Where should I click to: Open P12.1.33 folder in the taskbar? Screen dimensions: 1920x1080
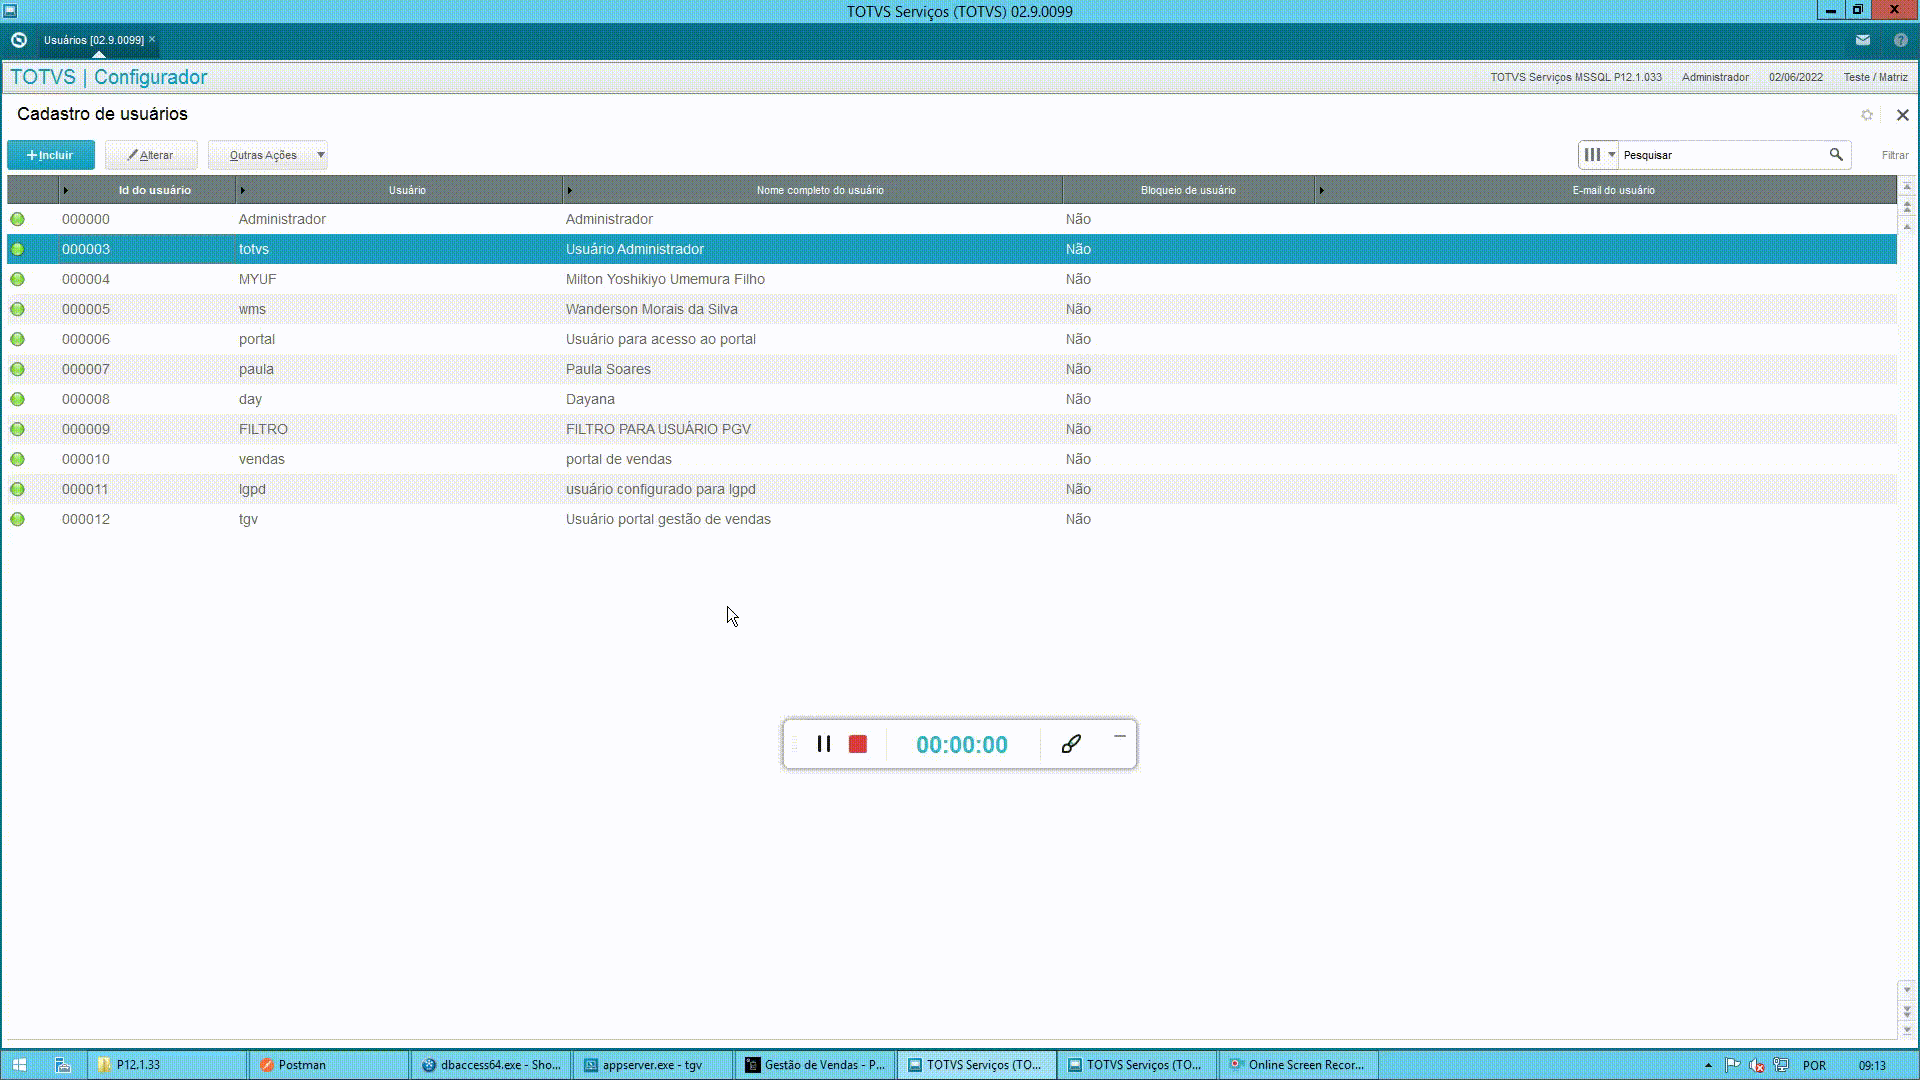[x=166, y=1065]
